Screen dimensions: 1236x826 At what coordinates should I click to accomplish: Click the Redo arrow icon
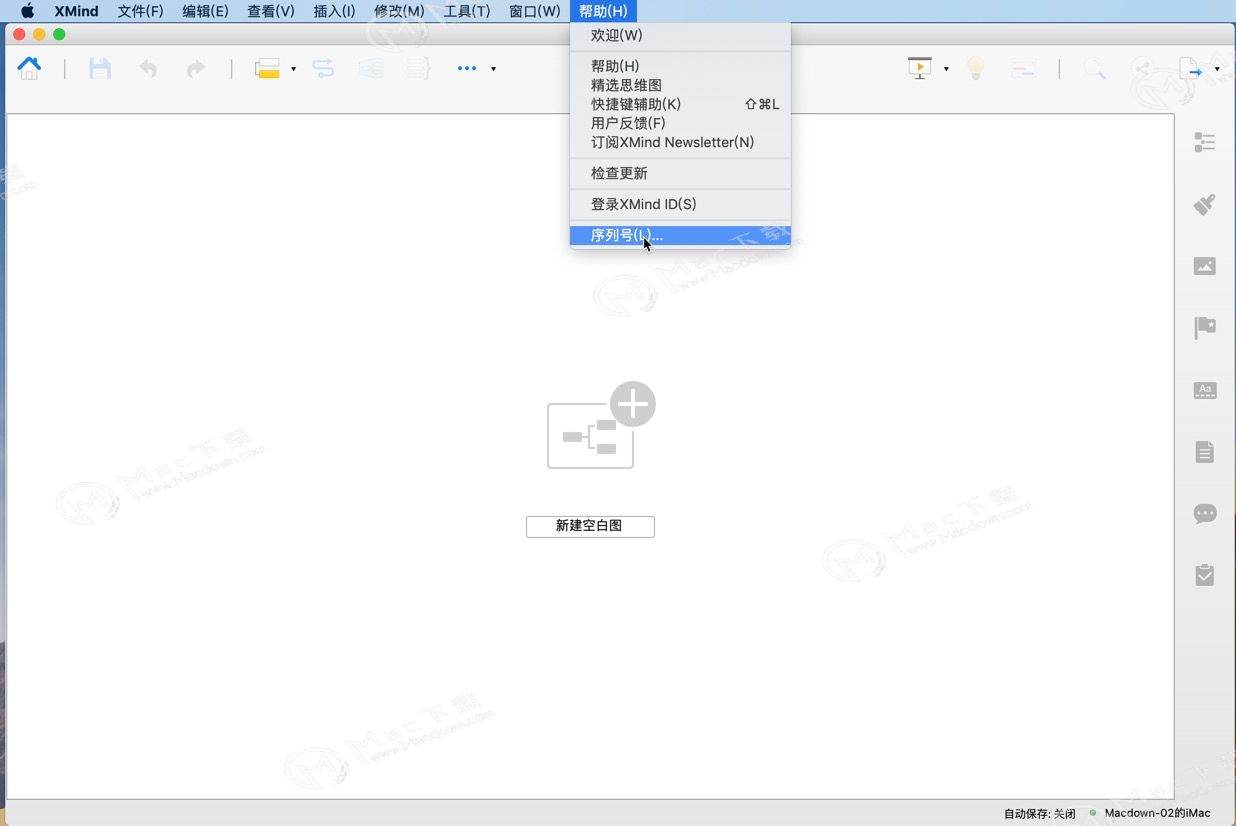point(196,69)
